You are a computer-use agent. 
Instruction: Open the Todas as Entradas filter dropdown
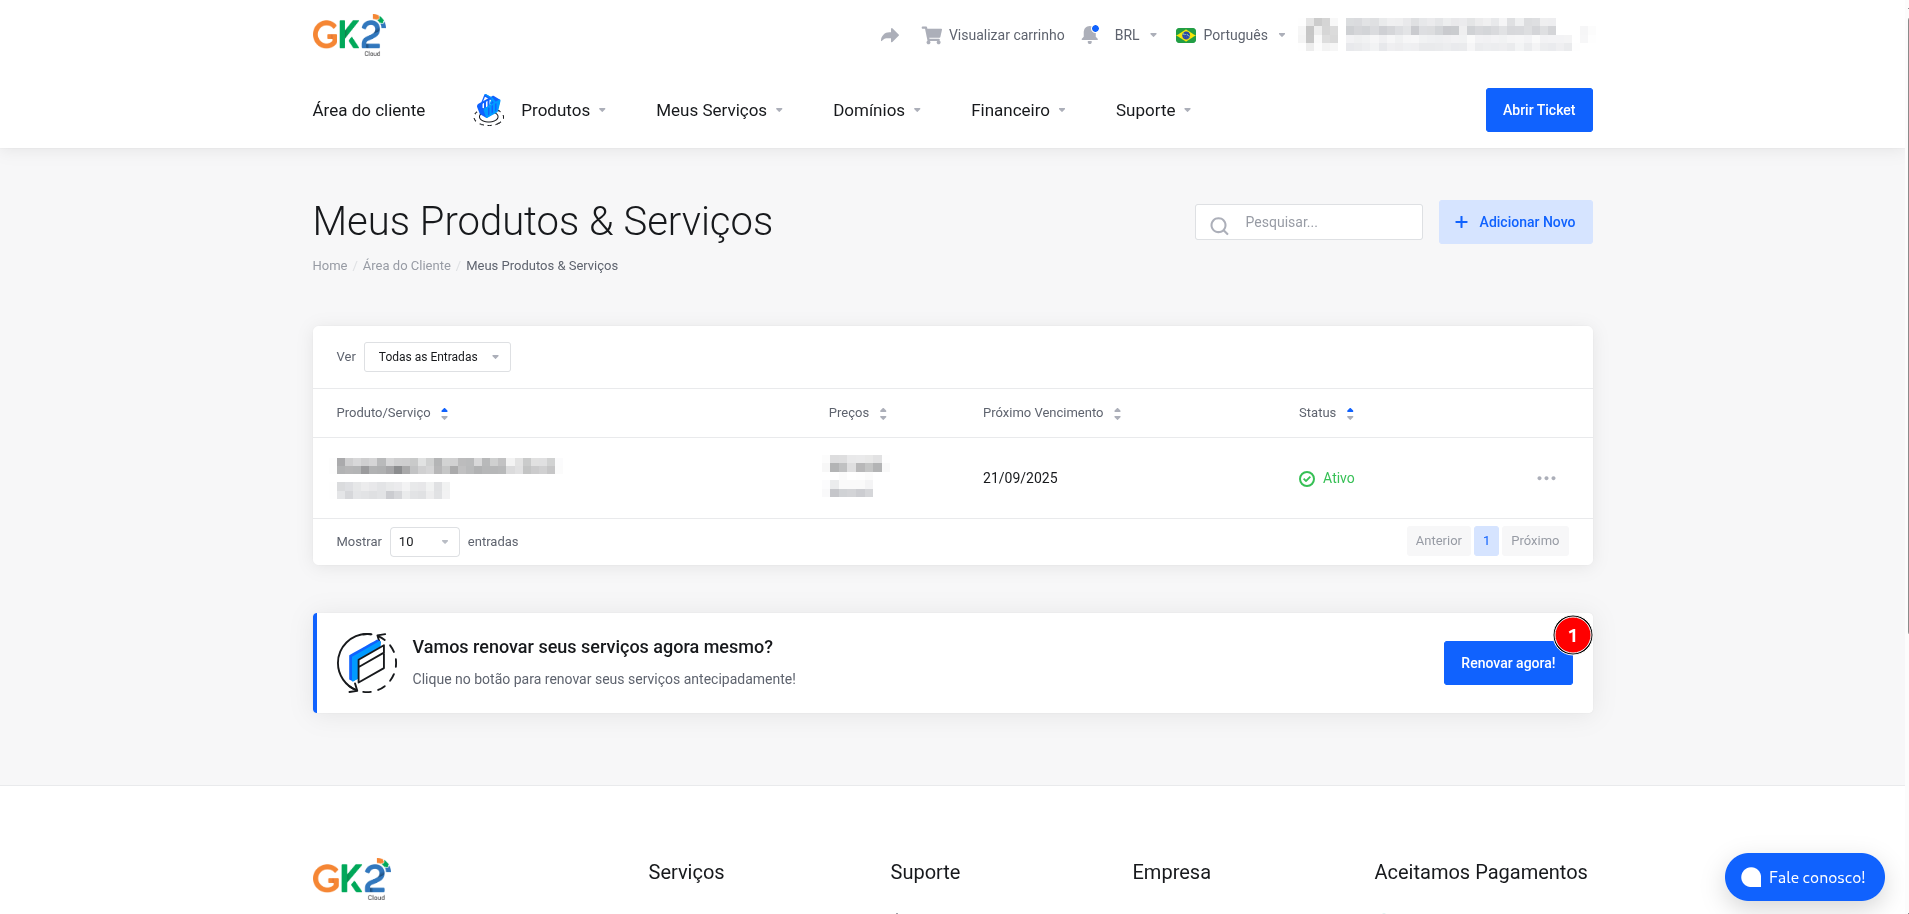pos(437,357)
